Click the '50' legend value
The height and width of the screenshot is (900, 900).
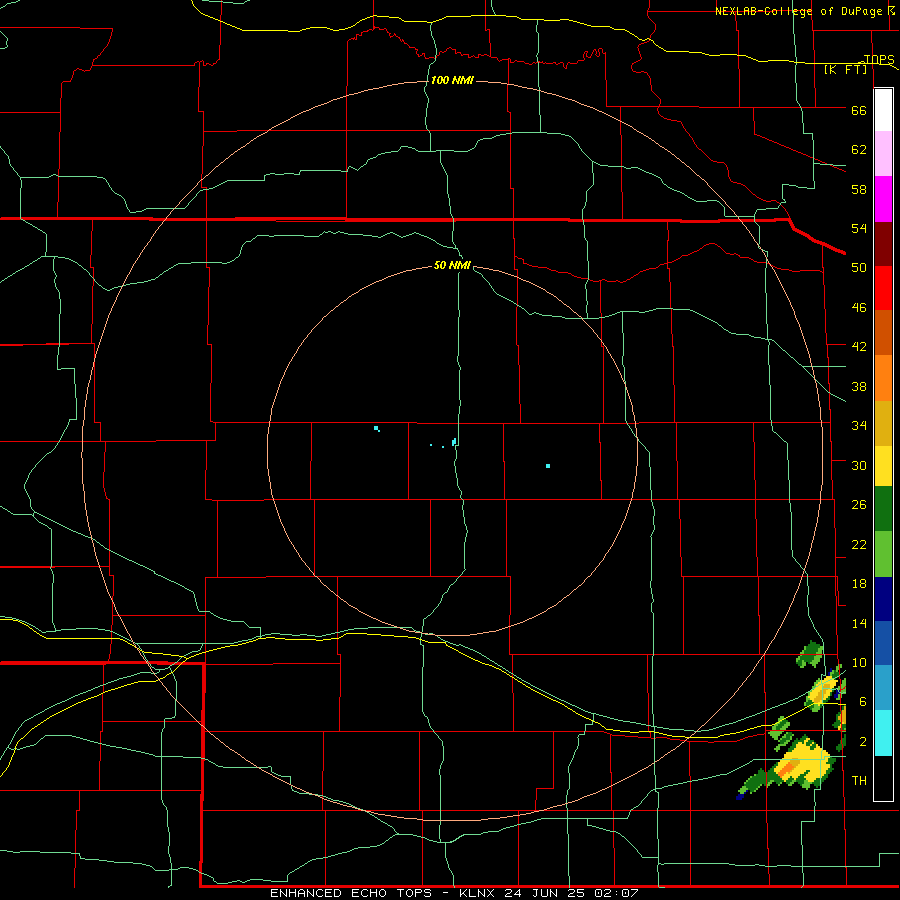pyautogui.click(x=859, y=267)
